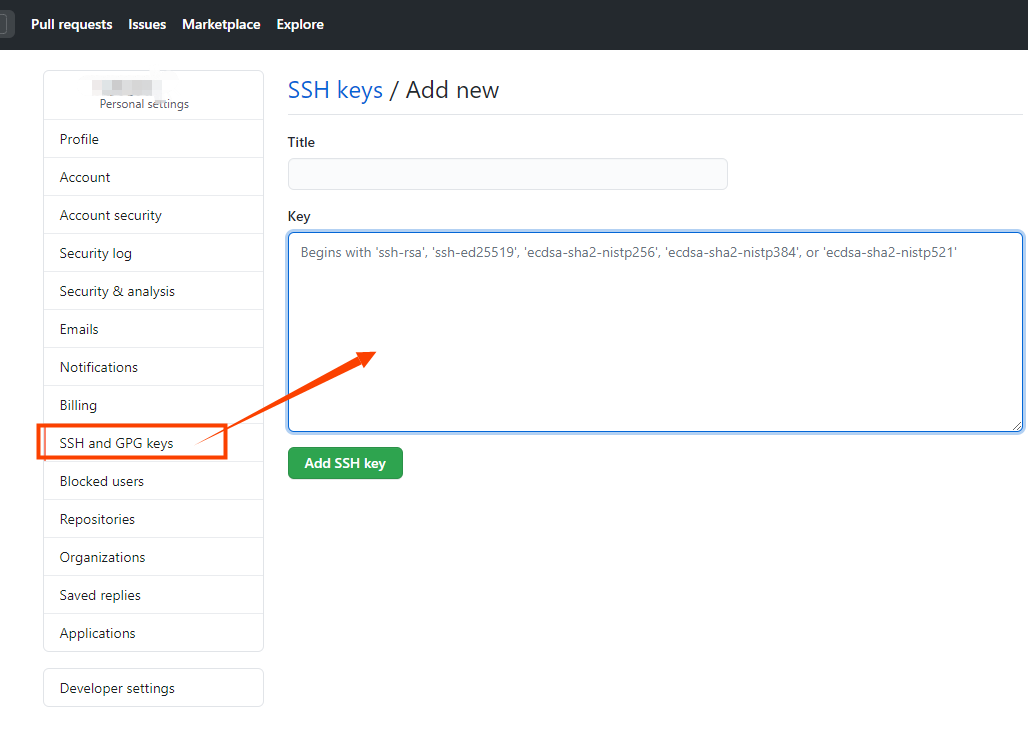Go to Emails settings
This screenshot has height=732, width=1028.
point(153,329)
